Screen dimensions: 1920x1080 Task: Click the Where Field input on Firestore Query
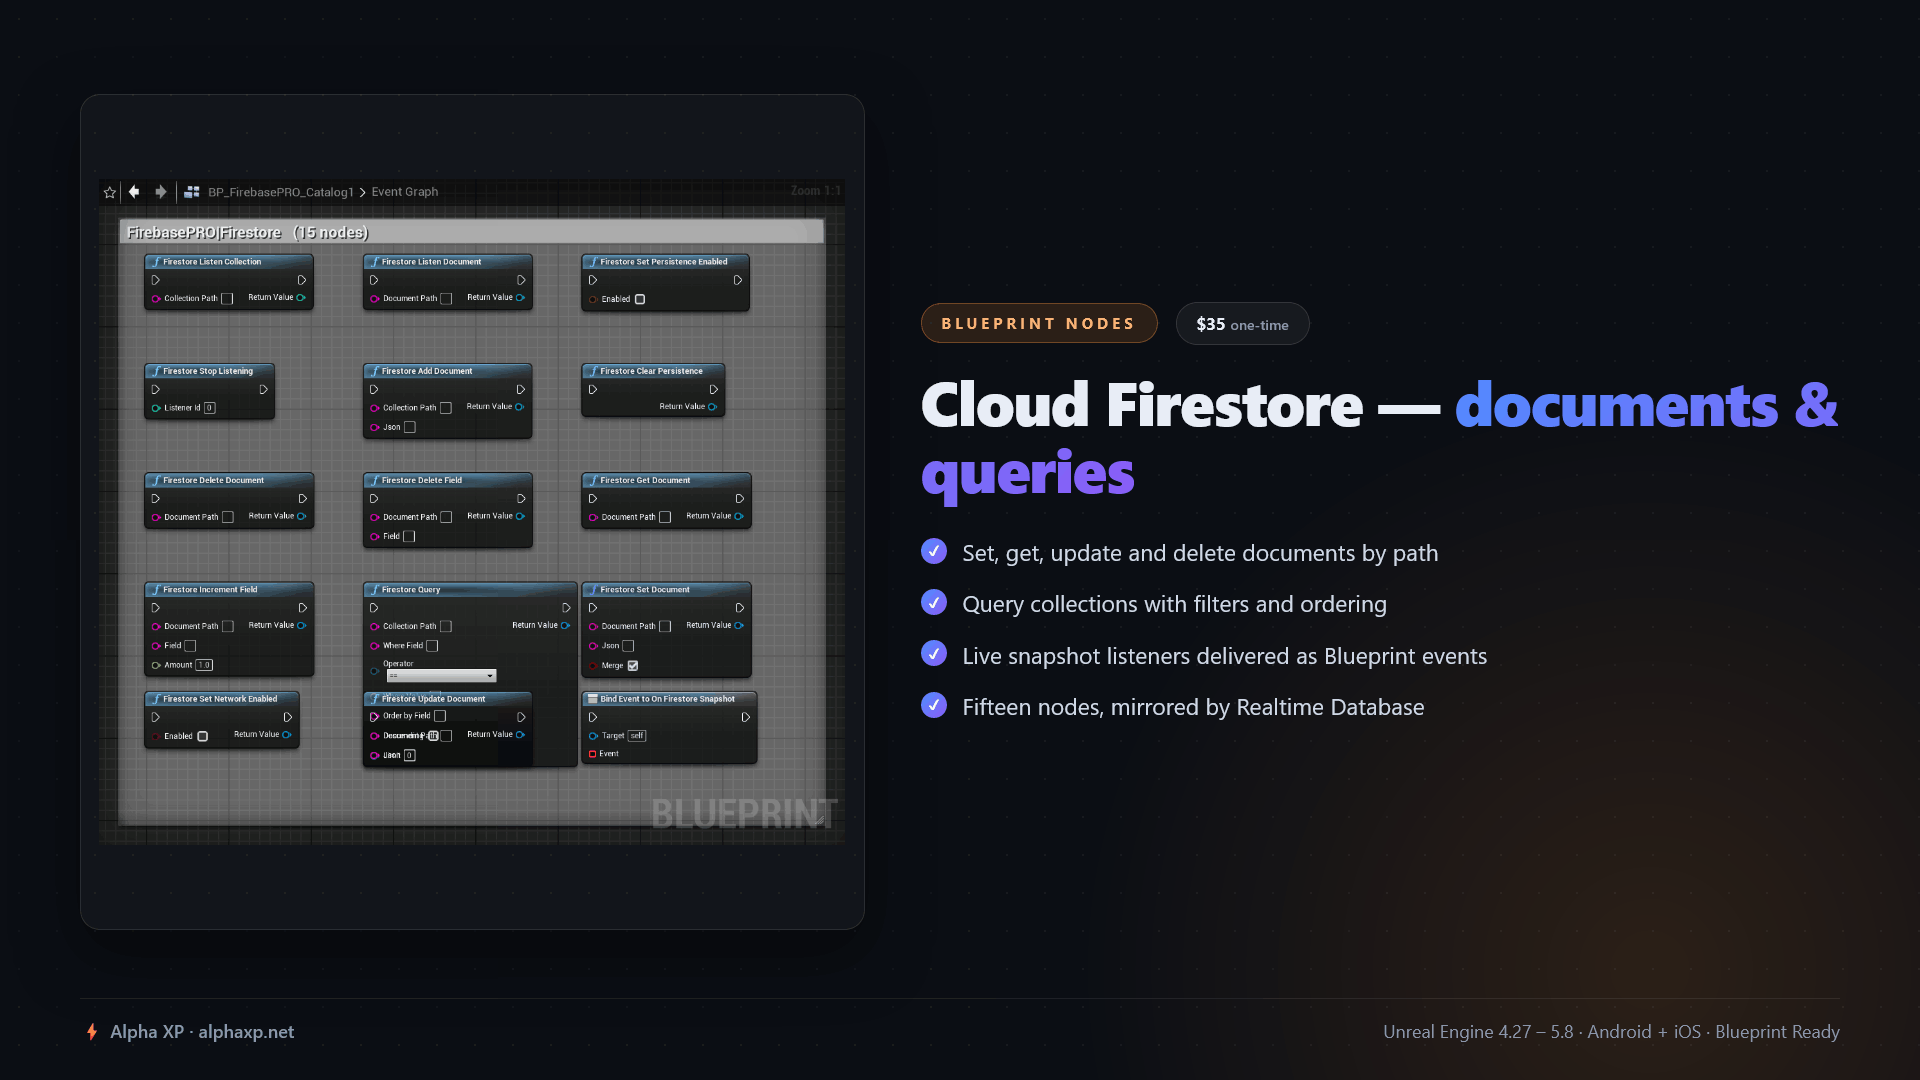(x=432, y=646)
